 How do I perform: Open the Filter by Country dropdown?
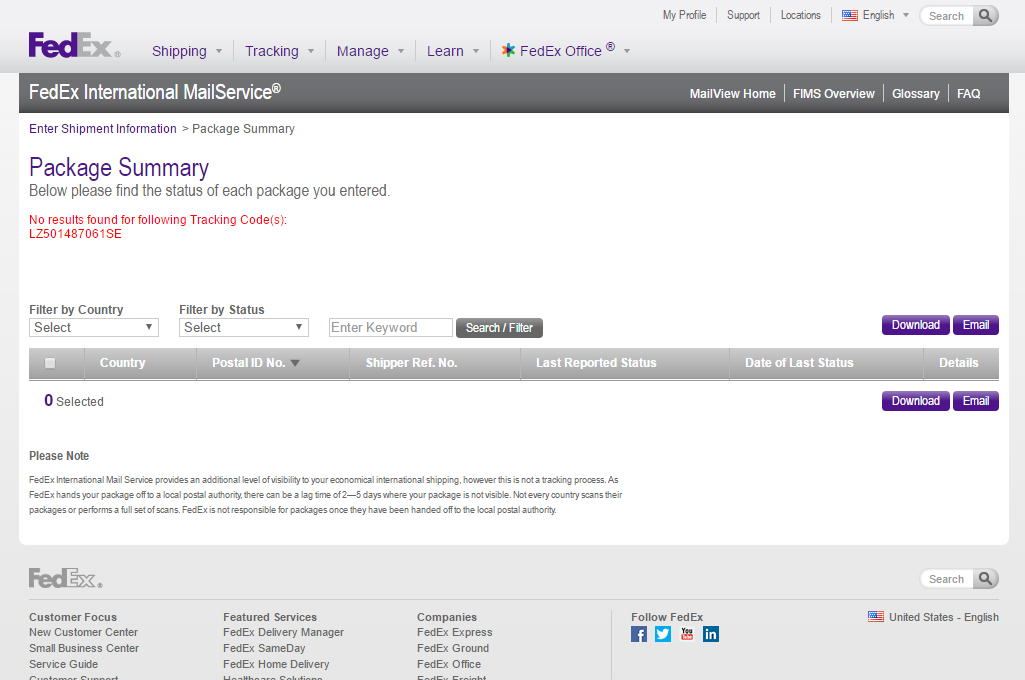[x=94, y=327]
